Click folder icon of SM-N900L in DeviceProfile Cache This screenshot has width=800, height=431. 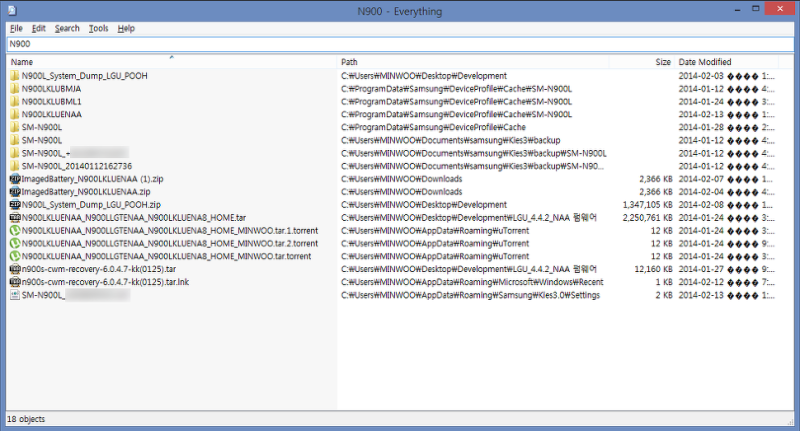pos(15,128)
